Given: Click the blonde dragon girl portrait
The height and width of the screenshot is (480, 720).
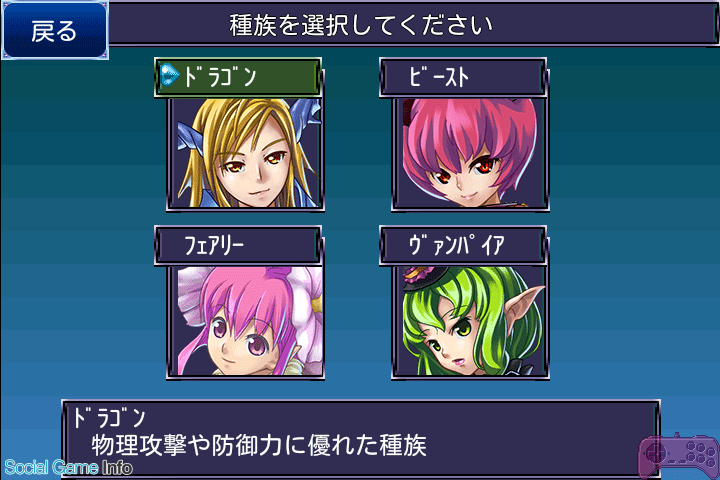Looking at the screenshot, I should 246,154.
